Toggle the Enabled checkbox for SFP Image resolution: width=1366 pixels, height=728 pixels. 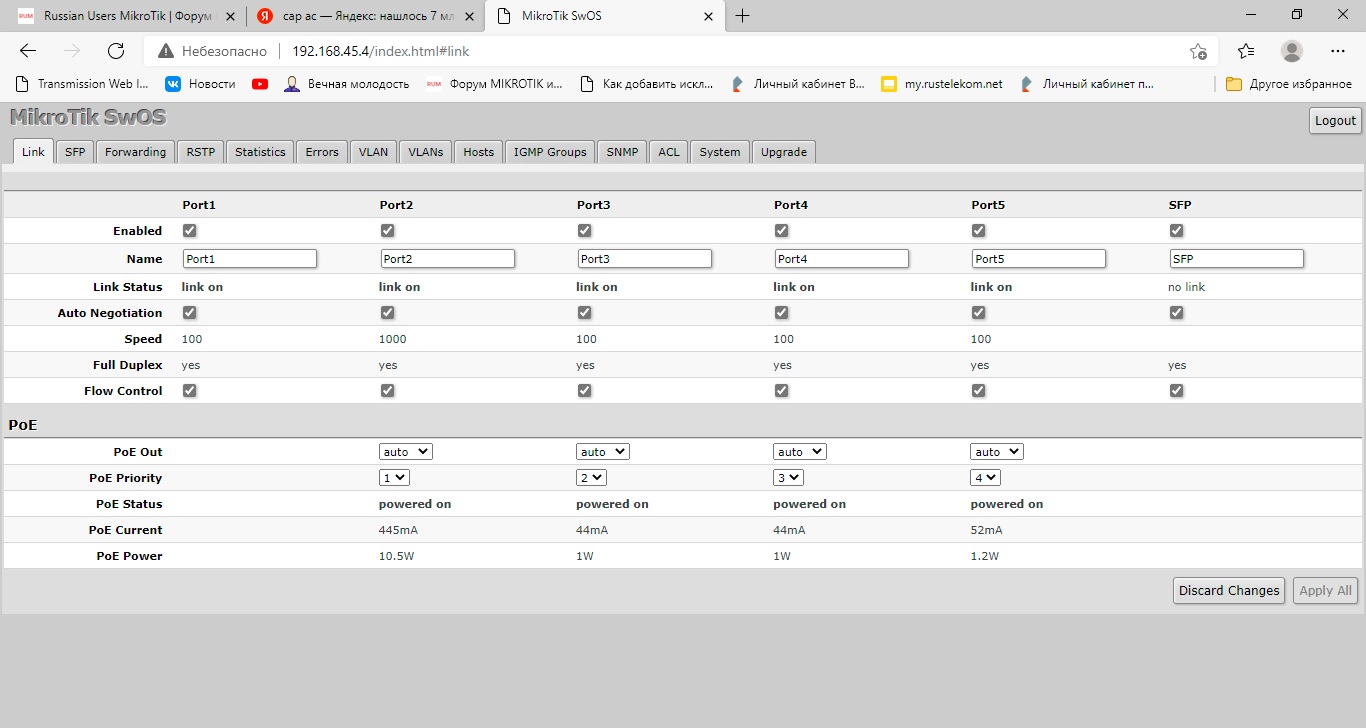click(x=1176, y=231)
